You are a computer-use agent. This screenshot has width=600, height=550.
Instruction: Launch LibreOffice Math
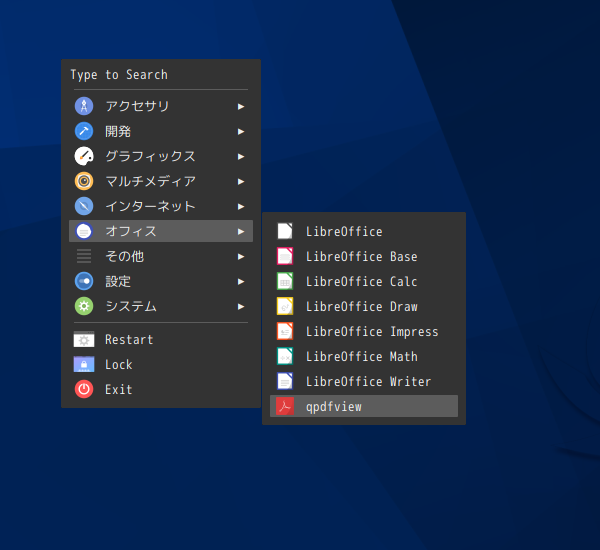364,356
